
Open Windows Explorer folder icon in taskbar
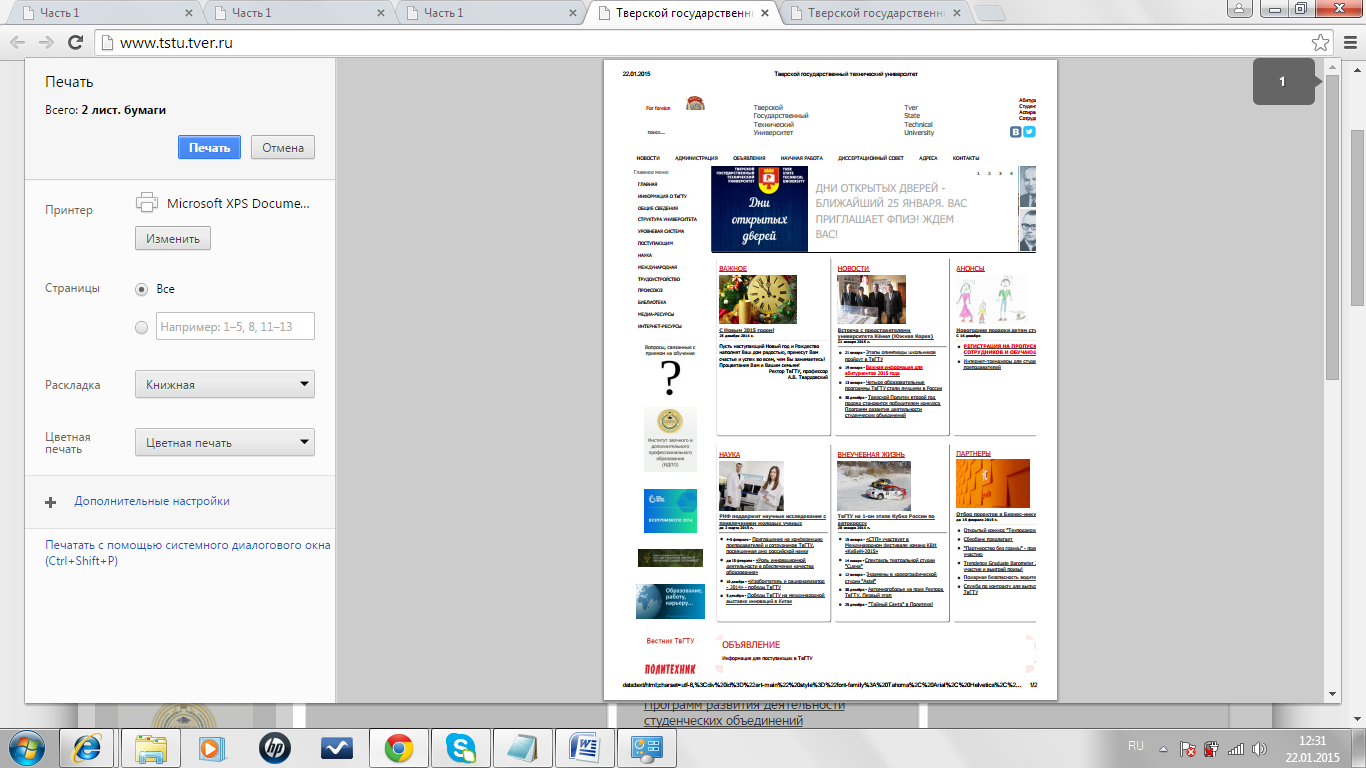pyautogui.click(x=151, y=747)
